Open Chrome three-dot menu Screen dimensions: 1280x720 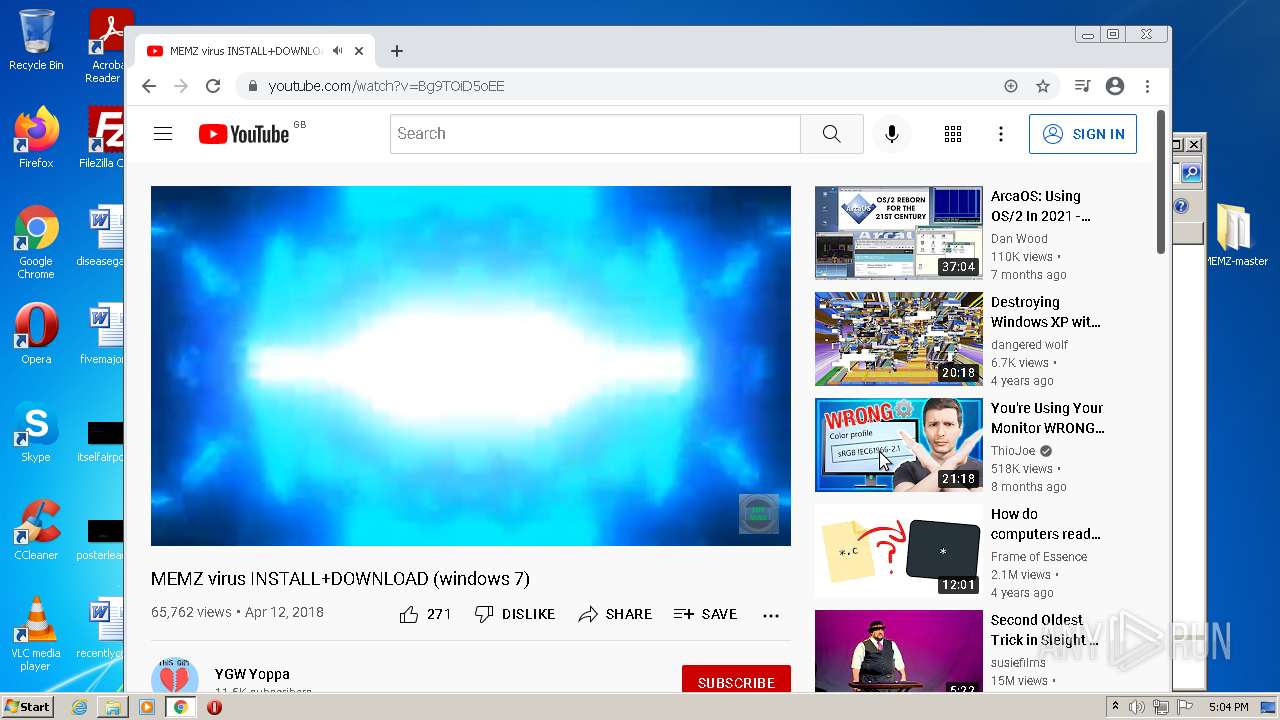[x=1148, y=86]
